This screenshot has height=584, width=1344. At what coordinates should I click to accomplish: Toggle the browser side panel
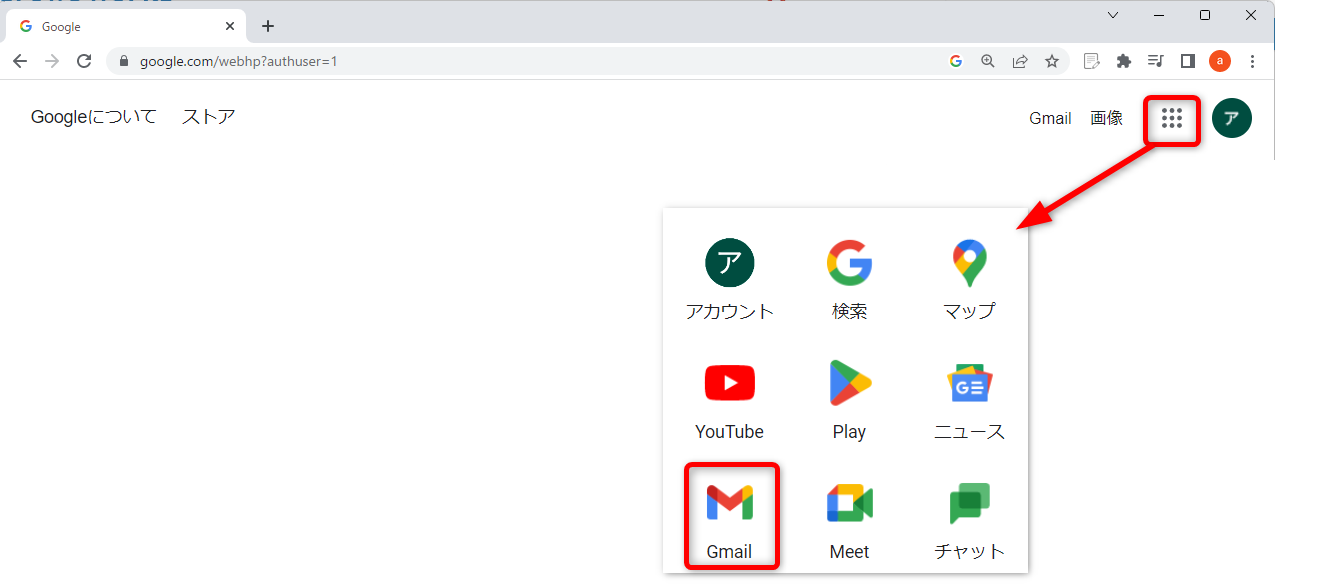[1188, 61]
